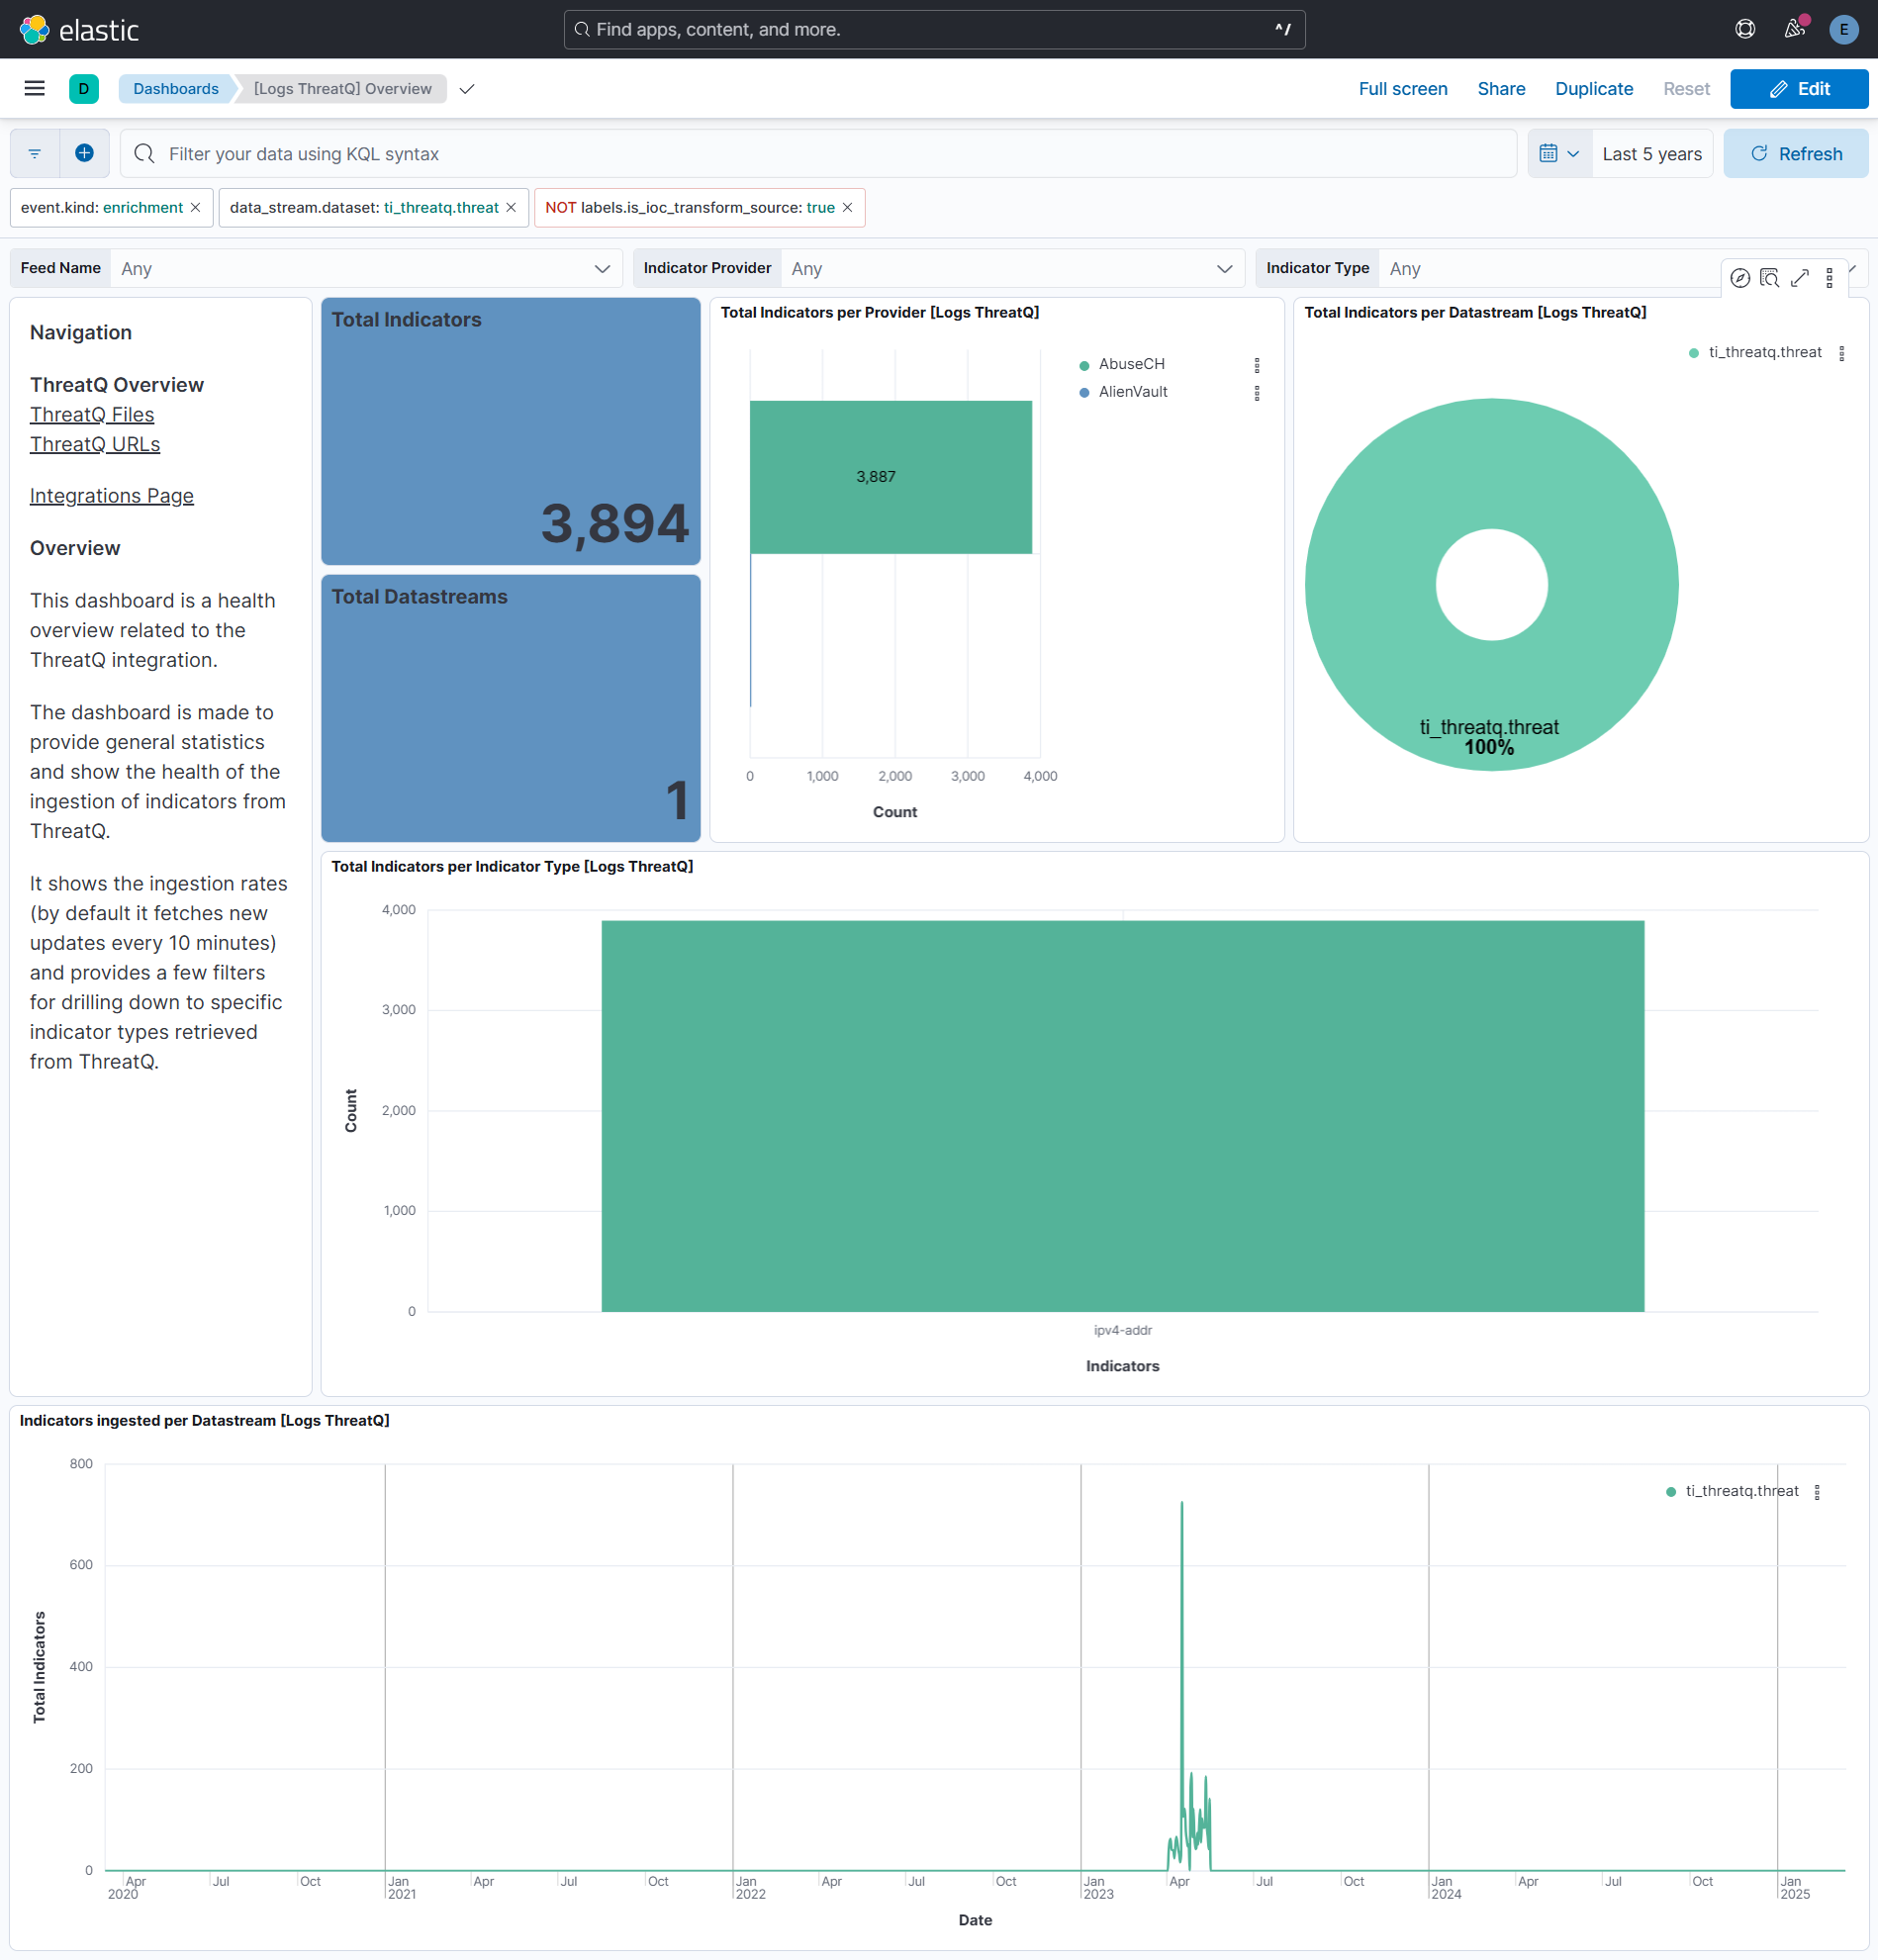1878x1960 pixels.
Task: Maximize the panel using the expand arrows icon
Action: tap(1801, 278)
